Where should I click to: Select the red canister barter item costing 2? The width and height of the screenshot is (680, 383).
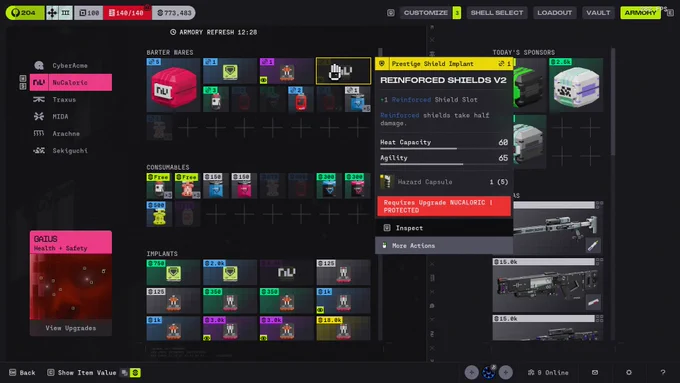(x=301, y=99)
